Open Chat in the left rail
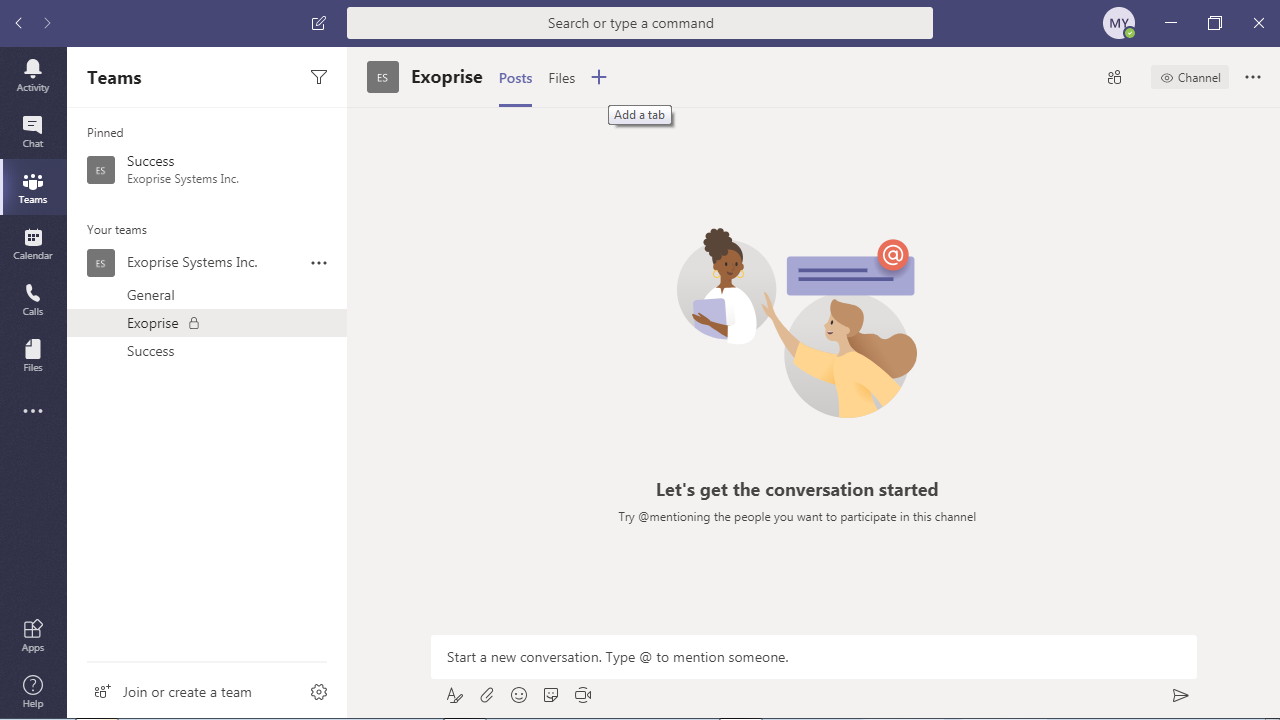Screen dimensions: 1280x720 [33, 131]
